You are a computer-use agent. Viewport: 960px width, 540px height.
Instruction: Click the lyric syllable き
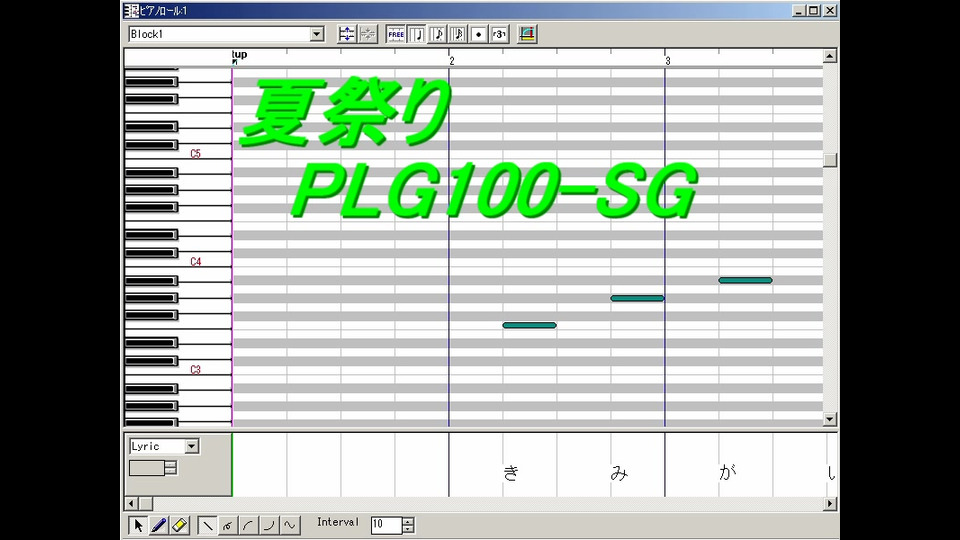pos(511,473)
